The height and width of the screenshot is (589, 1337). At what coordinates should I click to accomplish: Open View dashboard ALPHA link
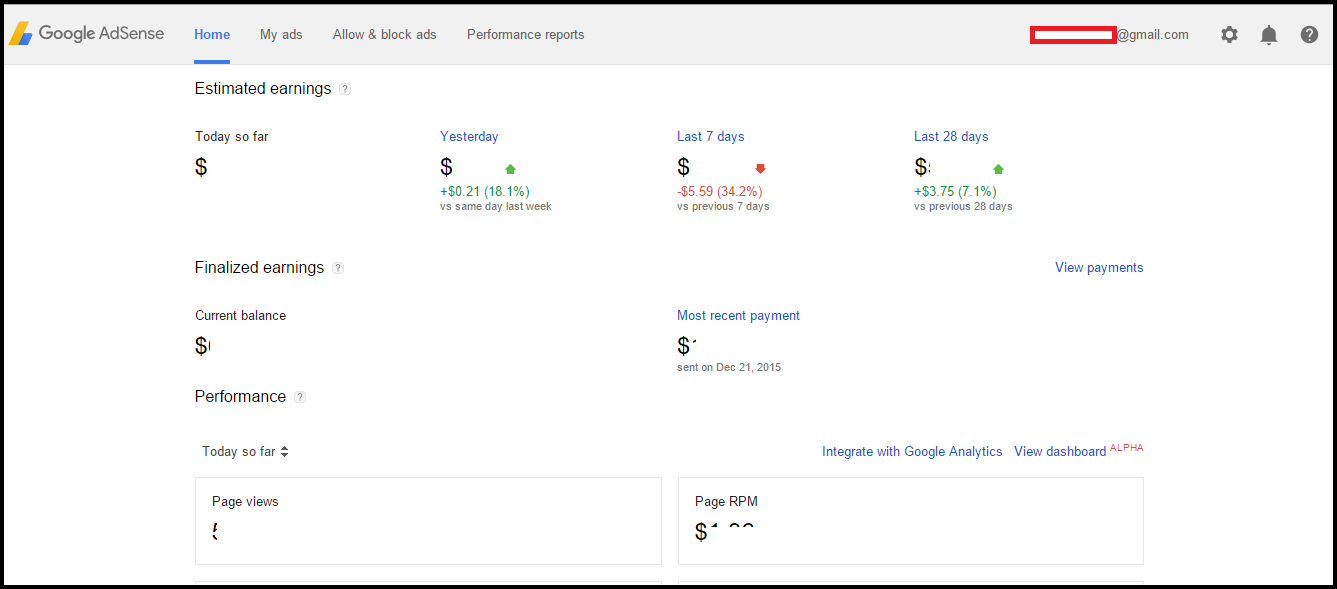[x=1078, y=450]
